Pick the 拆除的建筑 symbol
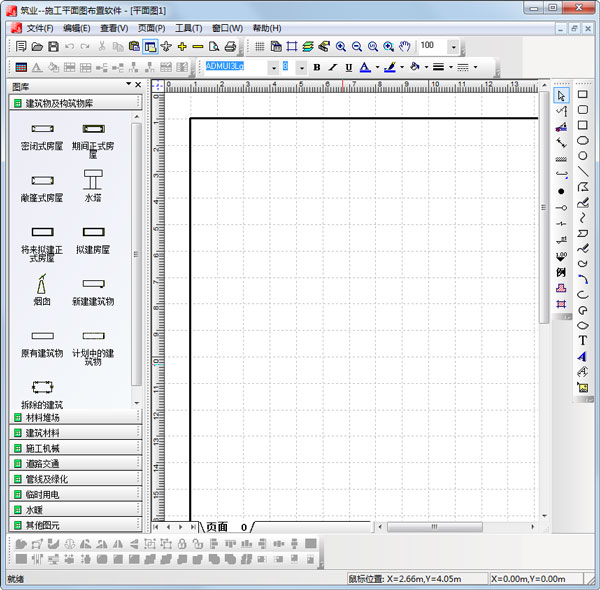 pyautogui.click(x=42, y=394)
